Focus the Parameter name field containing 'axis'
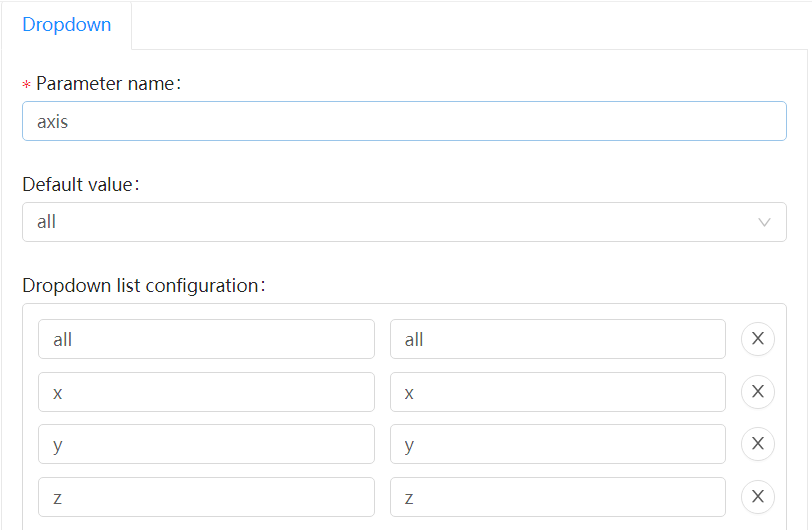This screenshot has height=530, width=812. click(403, 122)
